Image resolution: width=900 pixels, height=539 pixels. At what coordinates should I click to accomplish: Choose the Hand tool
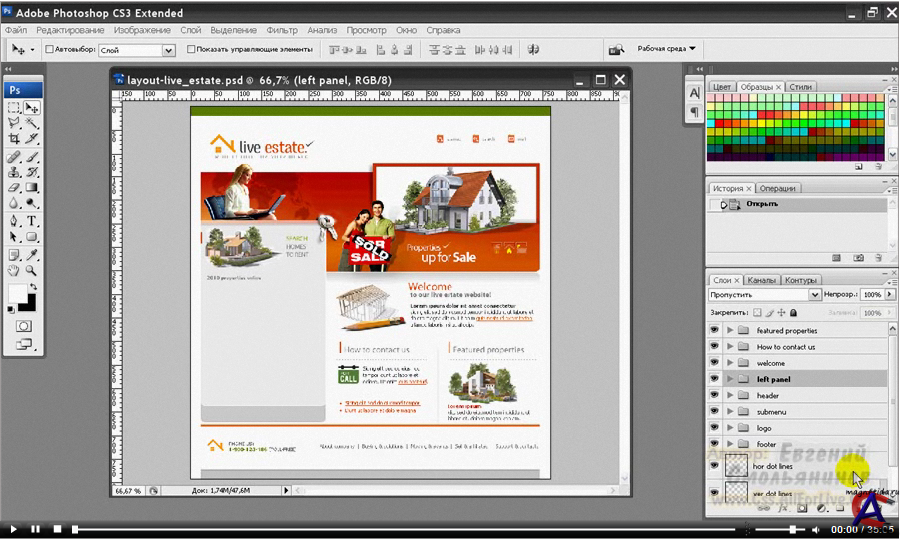(14, 270)
